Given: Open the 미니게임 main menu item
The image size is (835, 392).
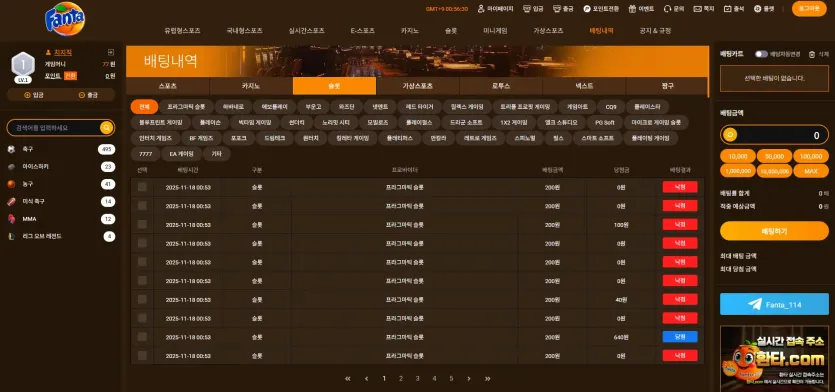Looking at the screenshot, I should [495, 31].
